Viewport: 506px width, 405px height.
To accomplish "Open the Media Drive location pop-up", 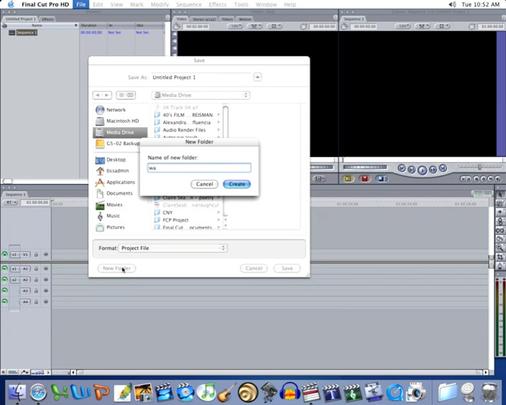I will pyautogui.click(x=201, y=95).
